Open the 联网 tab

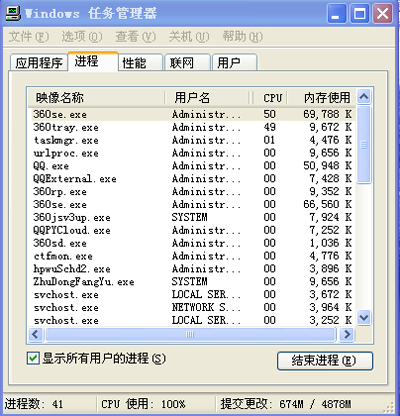point(187,63)
